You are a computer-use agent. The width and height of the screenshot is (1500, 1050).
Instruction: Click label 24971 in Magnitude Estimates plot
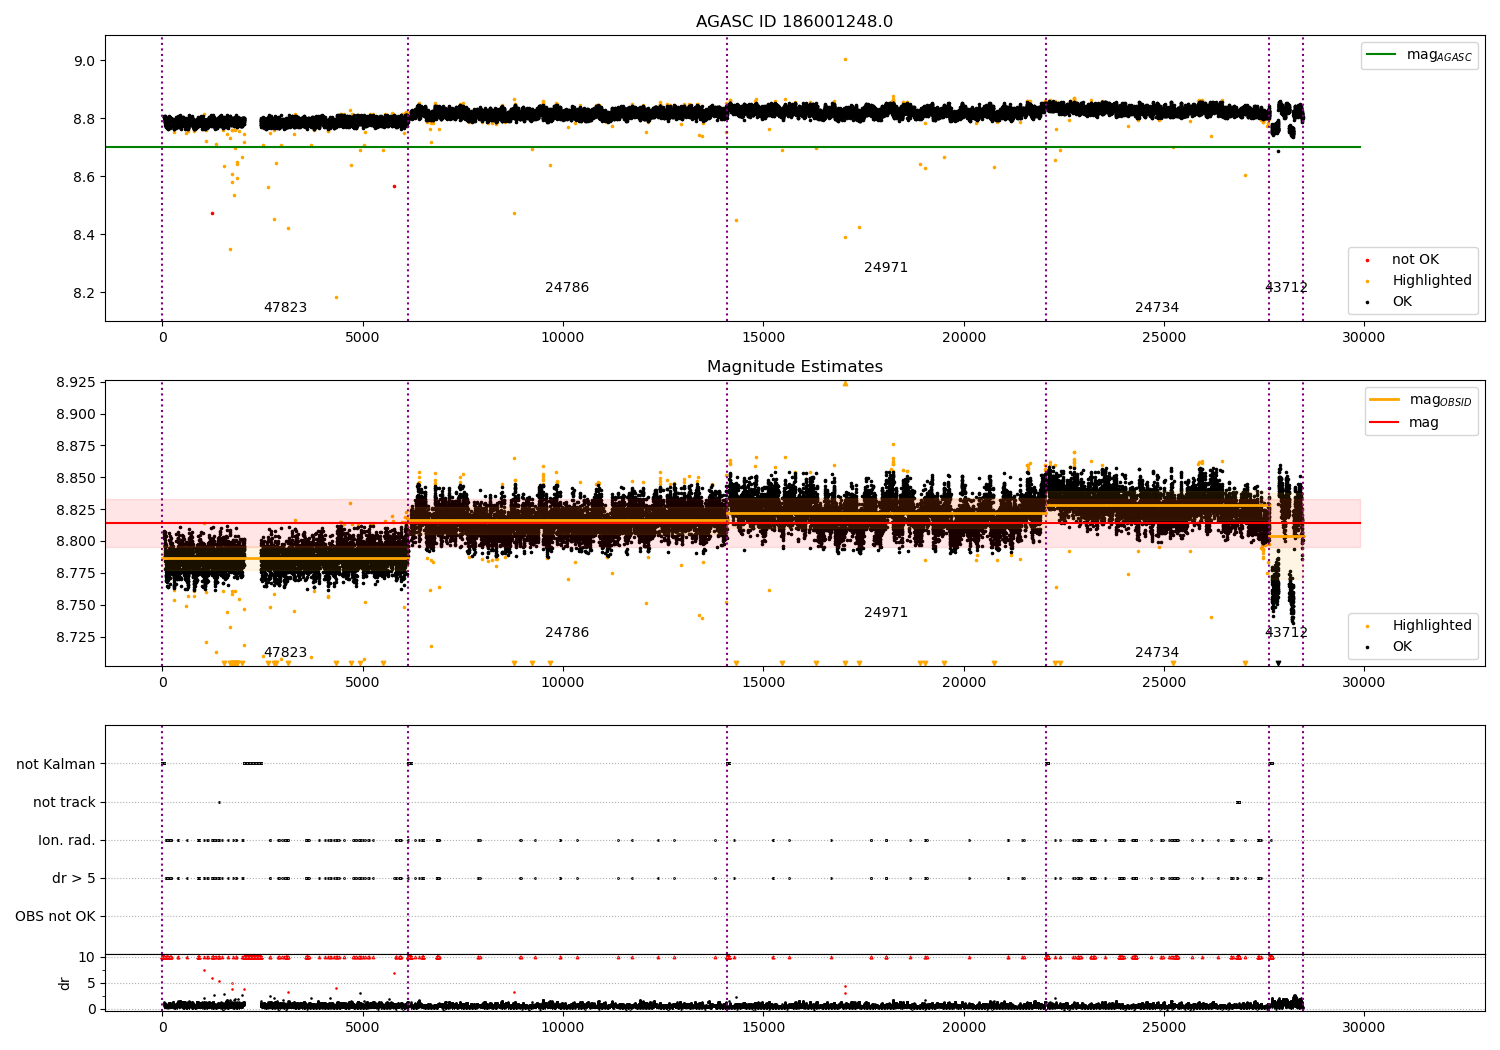coord(886,613)
